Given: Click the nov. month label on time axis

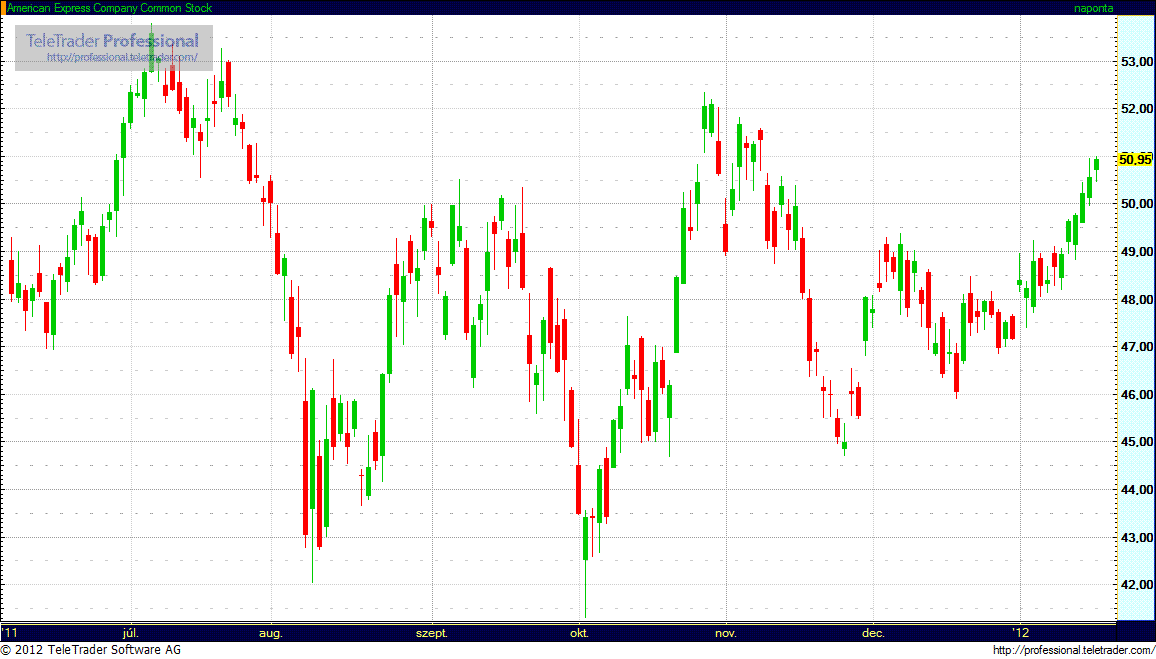Looking at the screenshot, I should [x=726, y=633].
